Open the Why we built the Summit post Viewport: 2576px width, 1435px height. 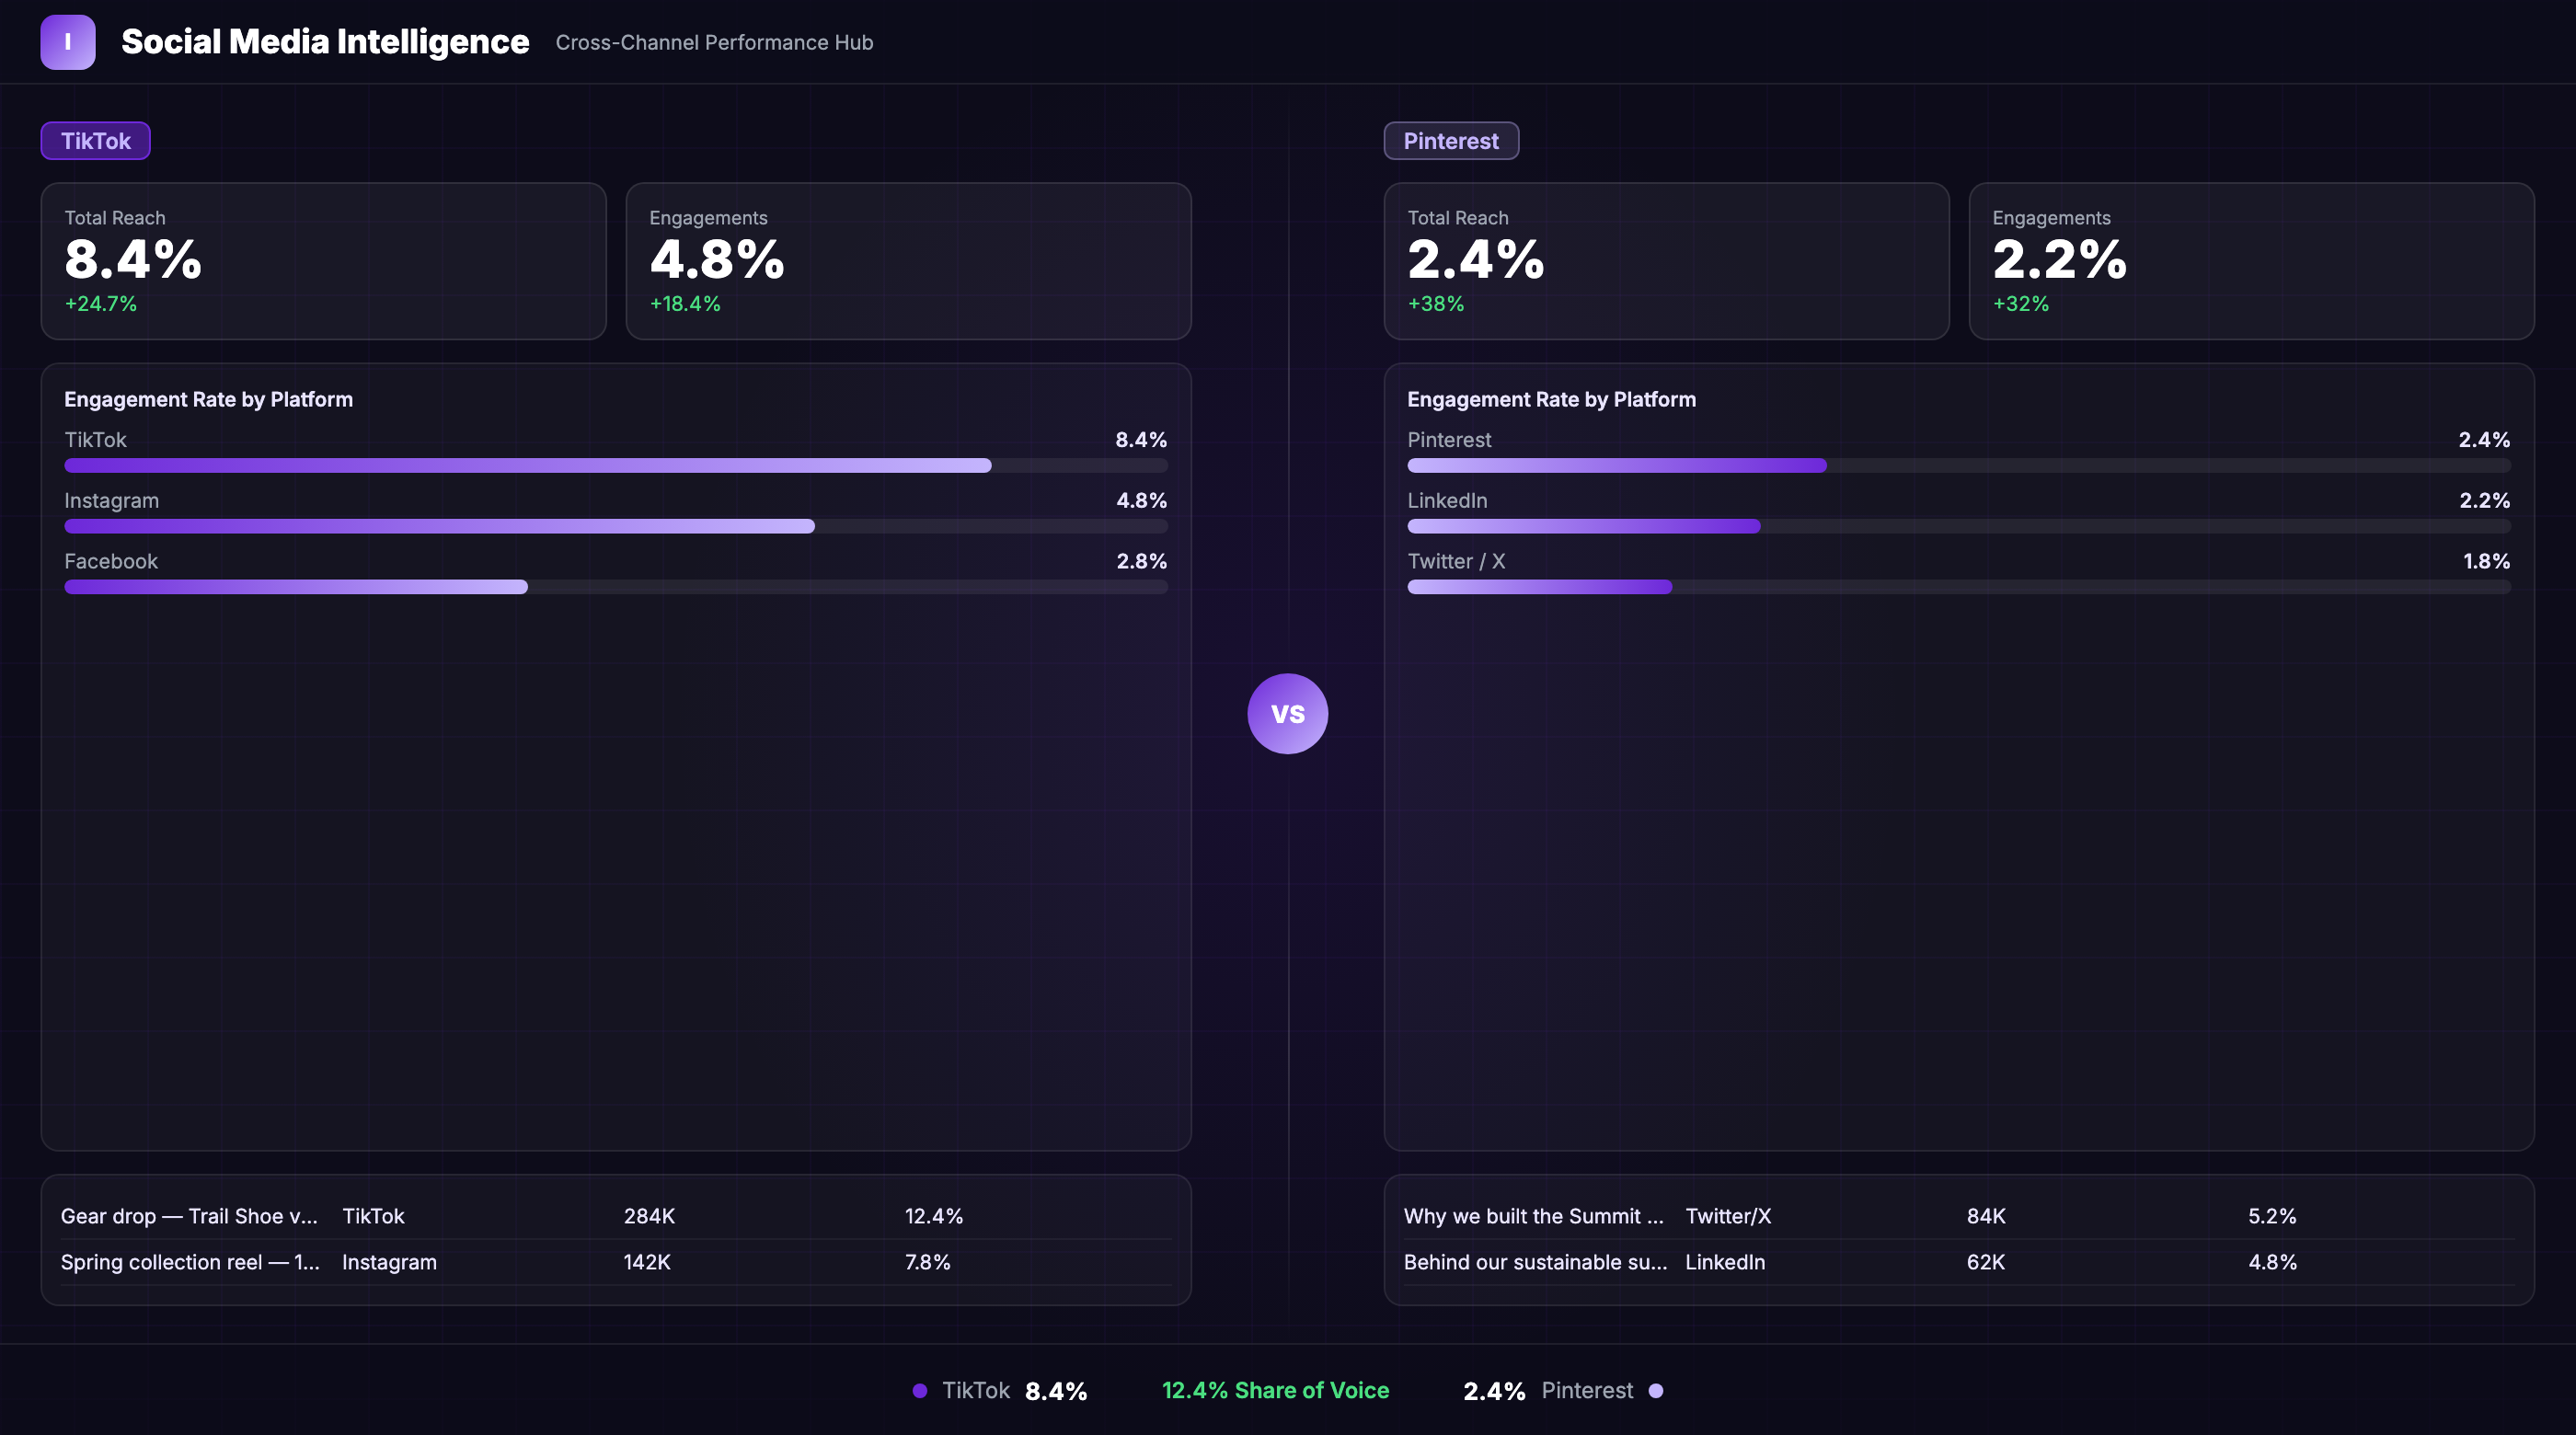(1534, 1217)
